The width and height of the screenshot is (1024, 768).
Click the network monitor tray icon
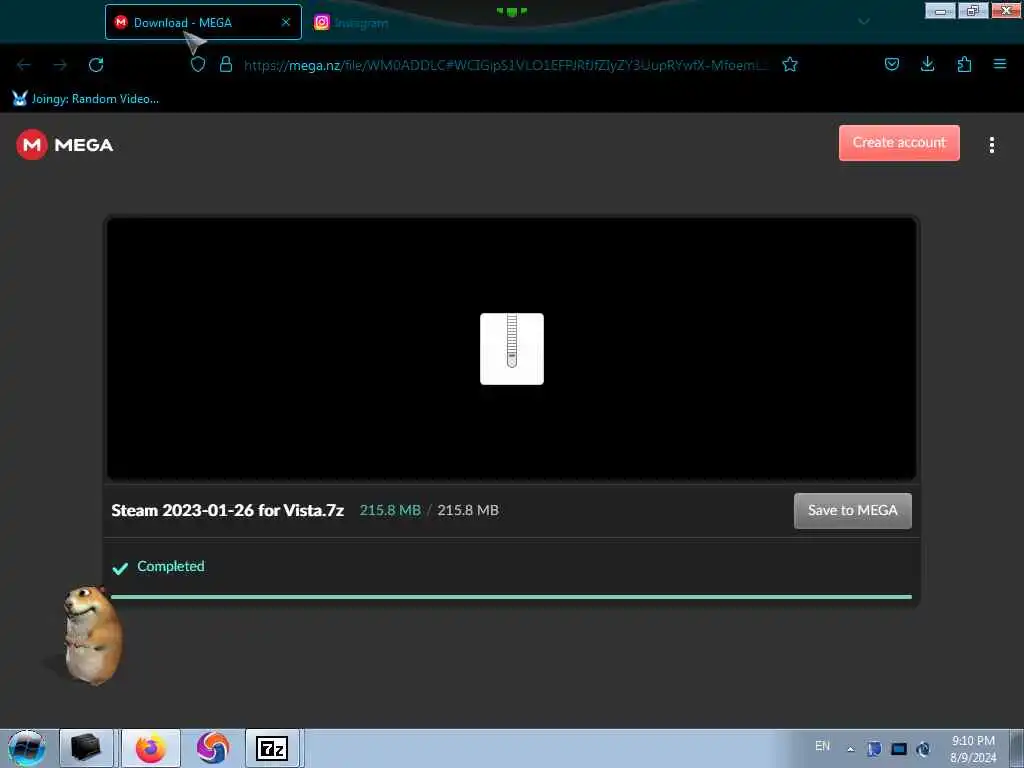point(899,749)
